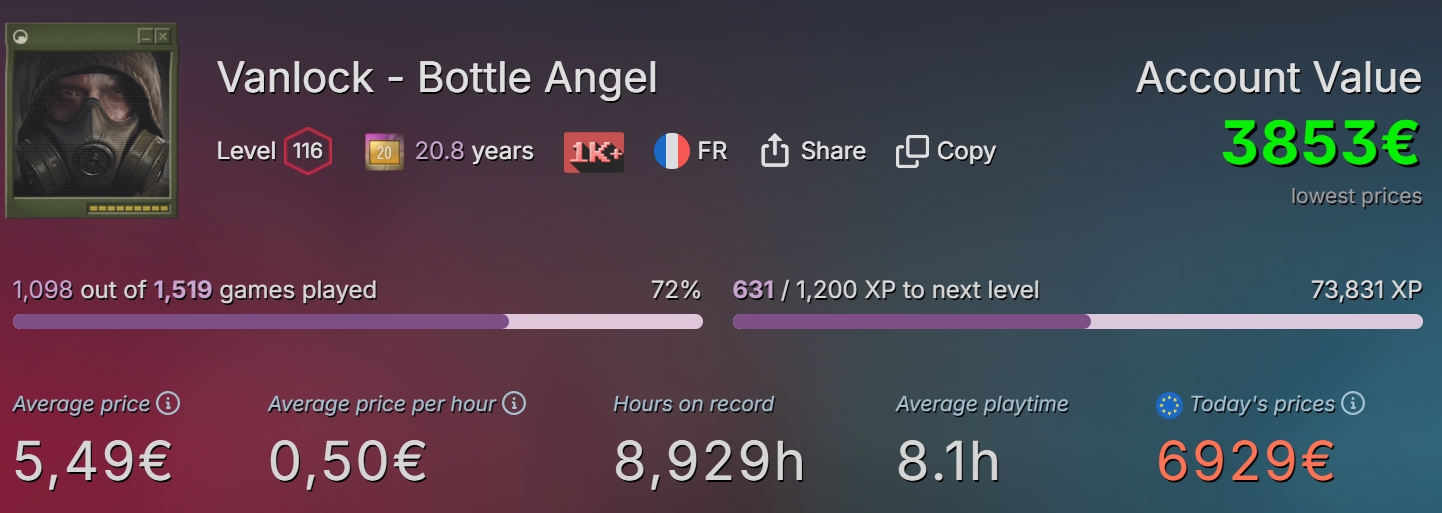The image size is (1442, 513).
Task: Click the Share text label
Action: 833,152
